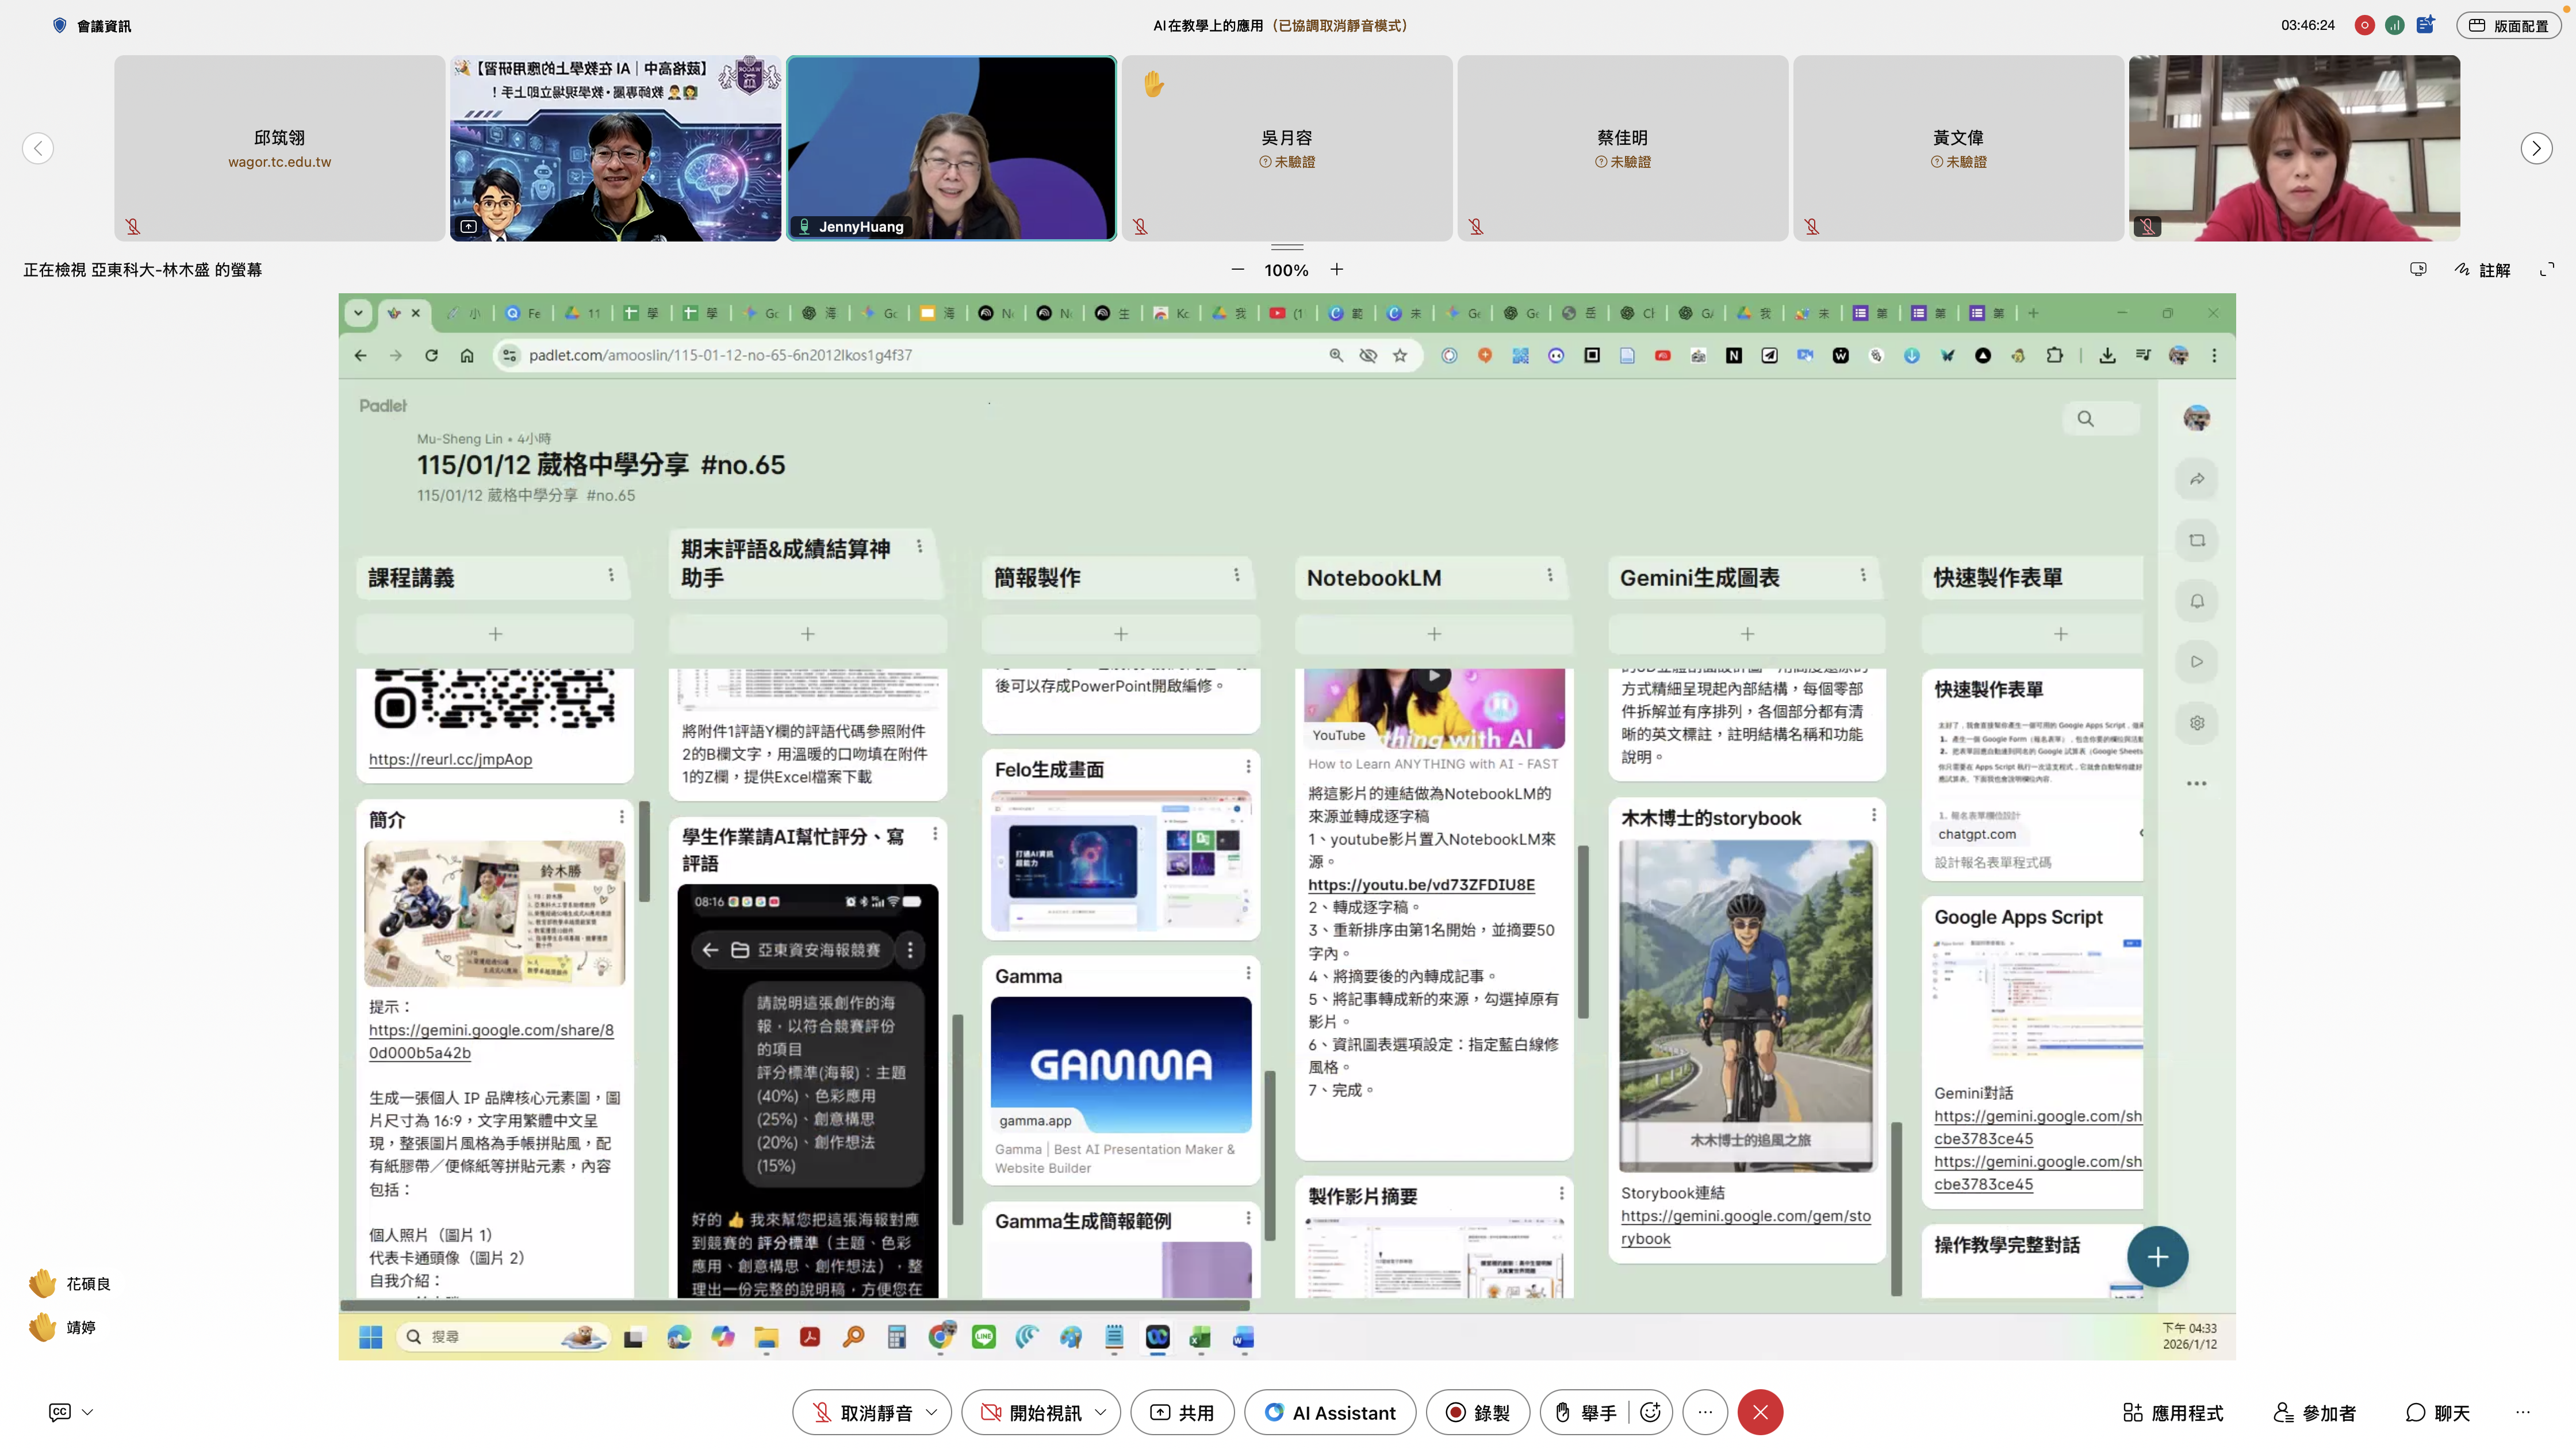Open AI Assistant in meeting toolbar

[1330, 1412]
